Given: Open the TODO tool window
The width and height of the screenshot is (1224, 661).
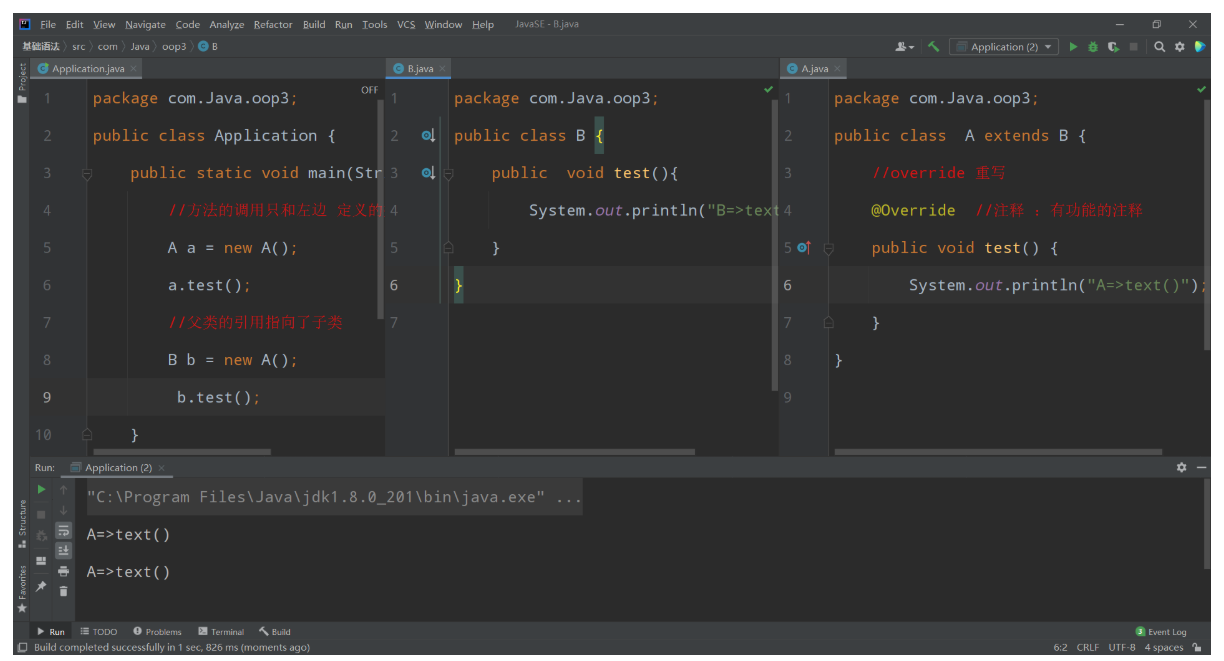Looking at the screenshot, I should pyautogui.click(x=99, y=632).
